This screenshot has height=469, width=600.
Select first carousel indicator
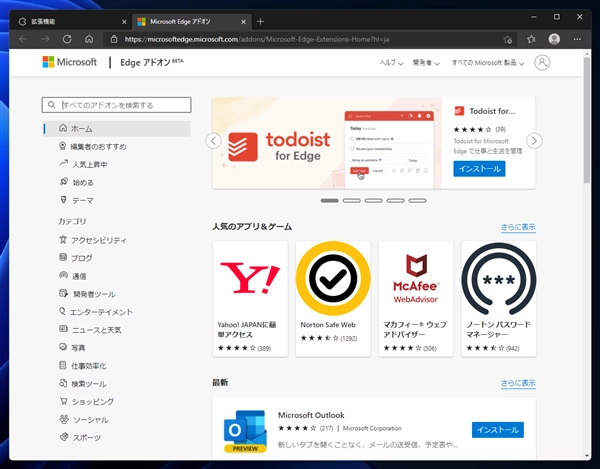point(329,200)
